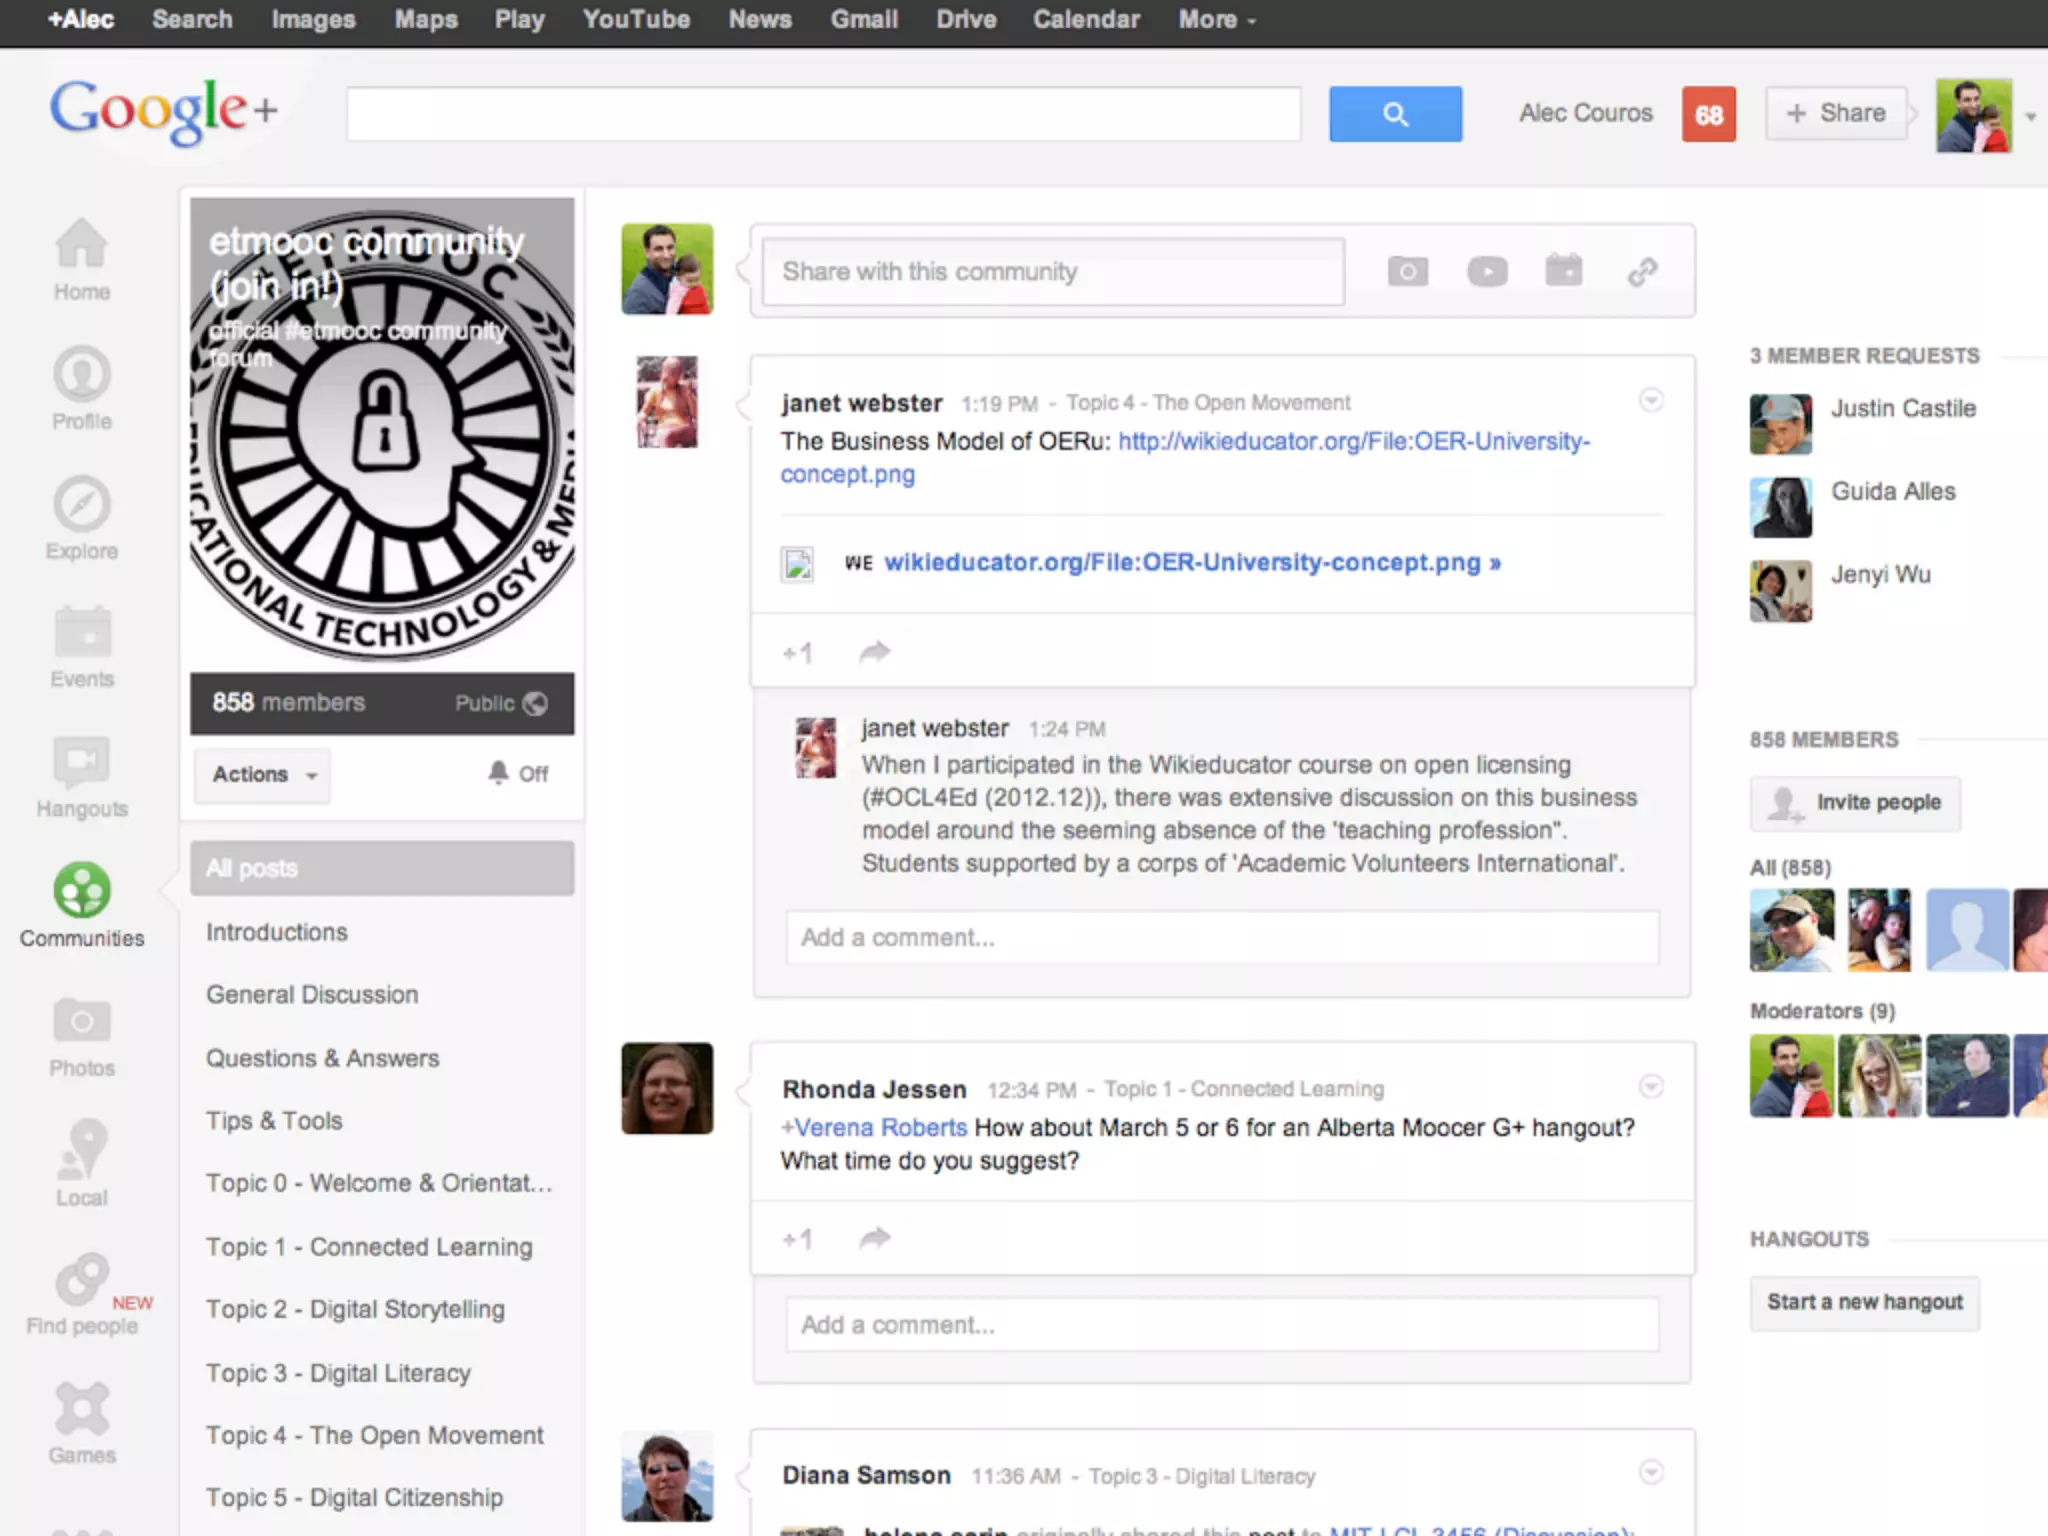Image resolution: width=2048 pixels, height=1536 pixels.
Task: +1 janet webster's OERu post
Action: tap(797, 653)
